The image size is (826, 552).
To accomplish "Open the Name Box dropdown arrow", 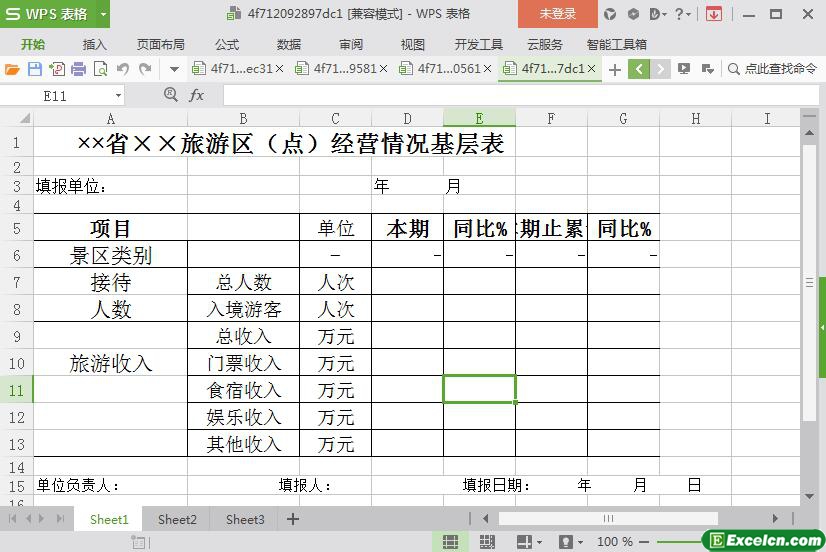I will 119,96.
